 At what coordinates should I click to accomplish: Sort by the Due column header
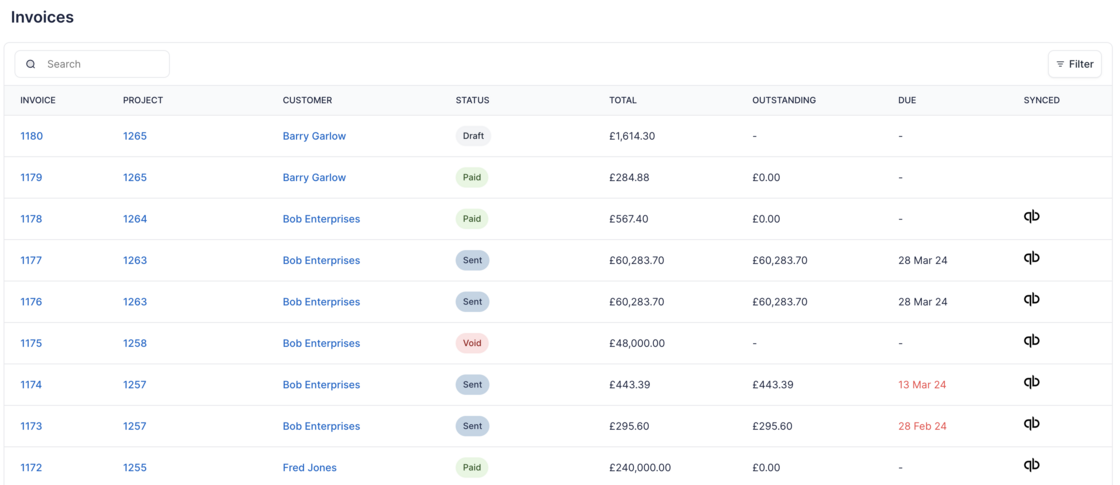point(907,100)
